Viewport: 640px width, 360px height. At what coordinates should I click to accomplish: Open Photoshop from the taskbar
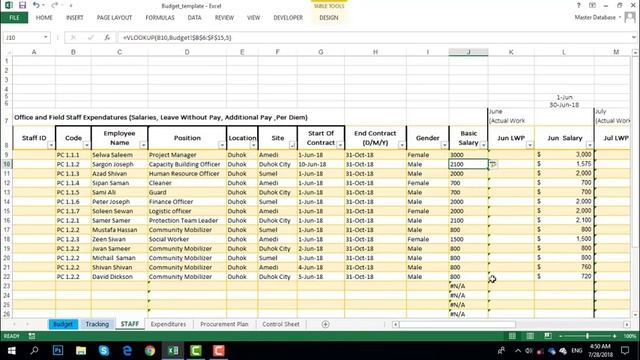[x=58, y=351]
